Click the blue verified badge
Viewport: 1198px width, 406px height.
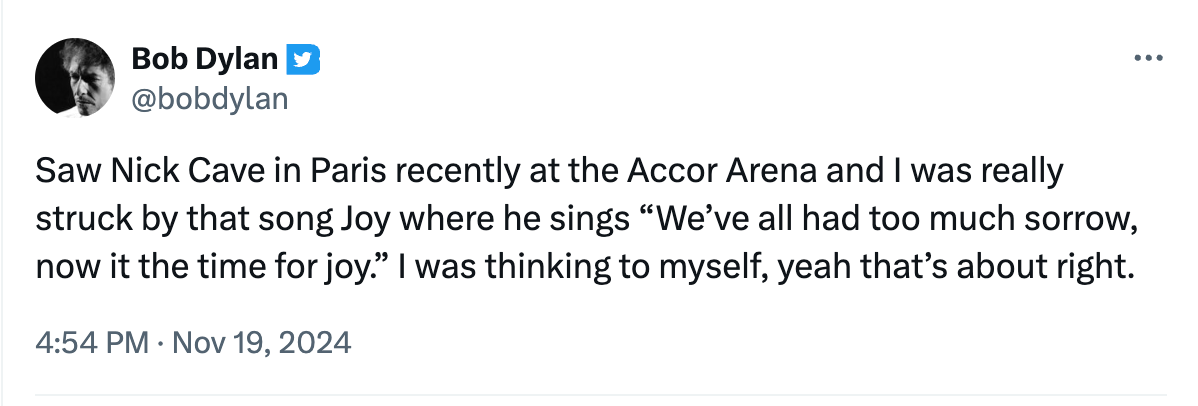[x=303, y=60]
